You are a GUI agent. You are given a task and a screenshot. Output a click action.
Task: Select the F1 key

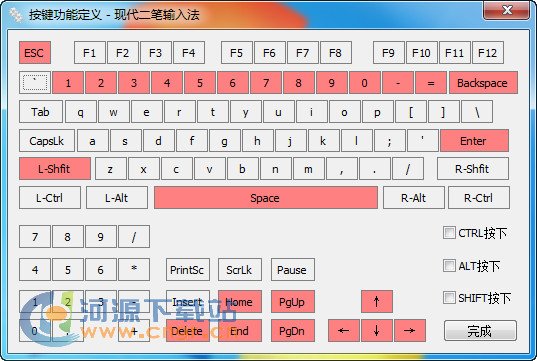[89, 53]
